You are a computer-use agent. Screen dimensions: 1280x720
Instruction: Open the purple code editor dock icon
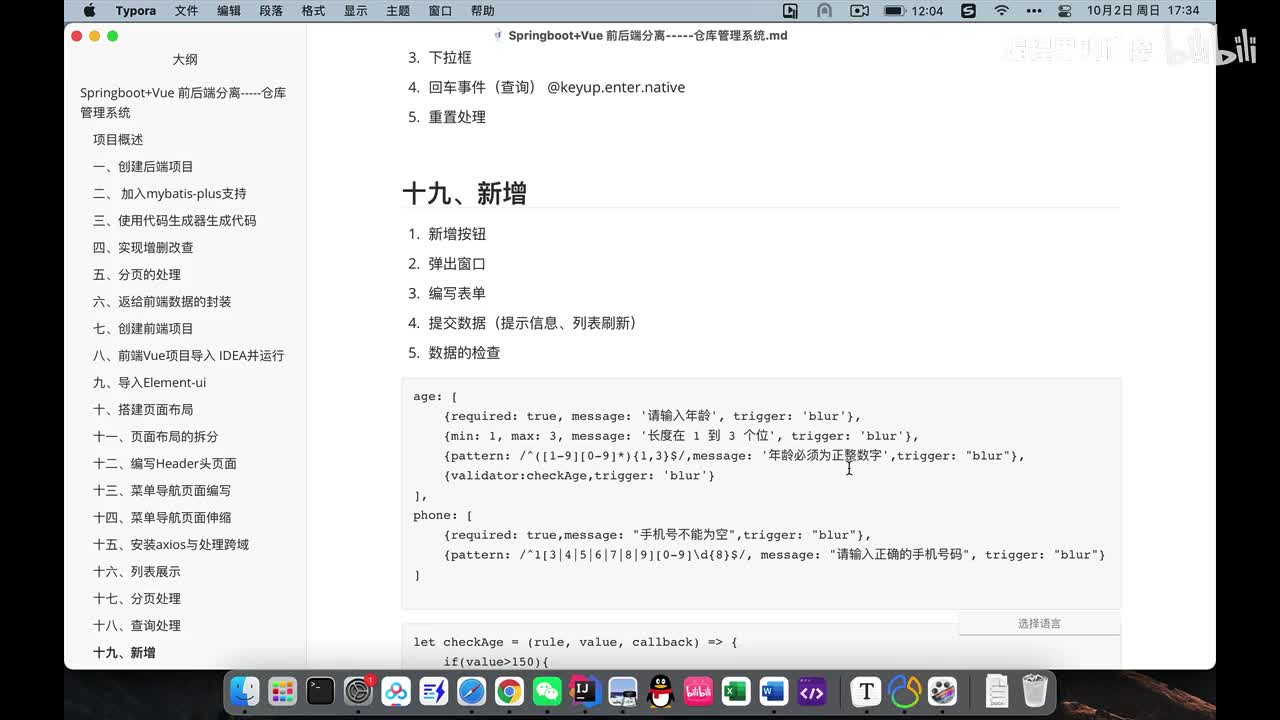click(x=812, y=691)
